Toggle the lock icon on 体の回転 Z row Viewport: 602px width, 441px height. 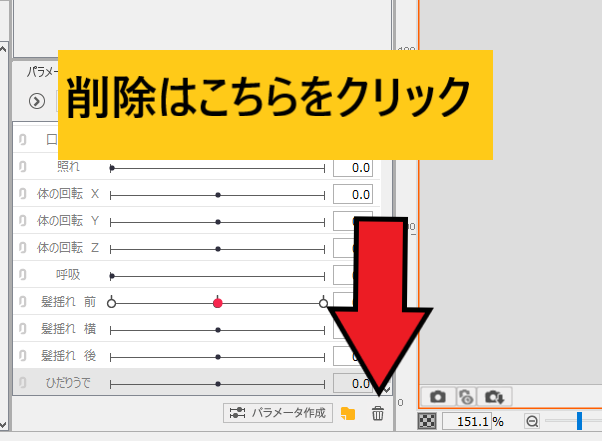[23, 248]
